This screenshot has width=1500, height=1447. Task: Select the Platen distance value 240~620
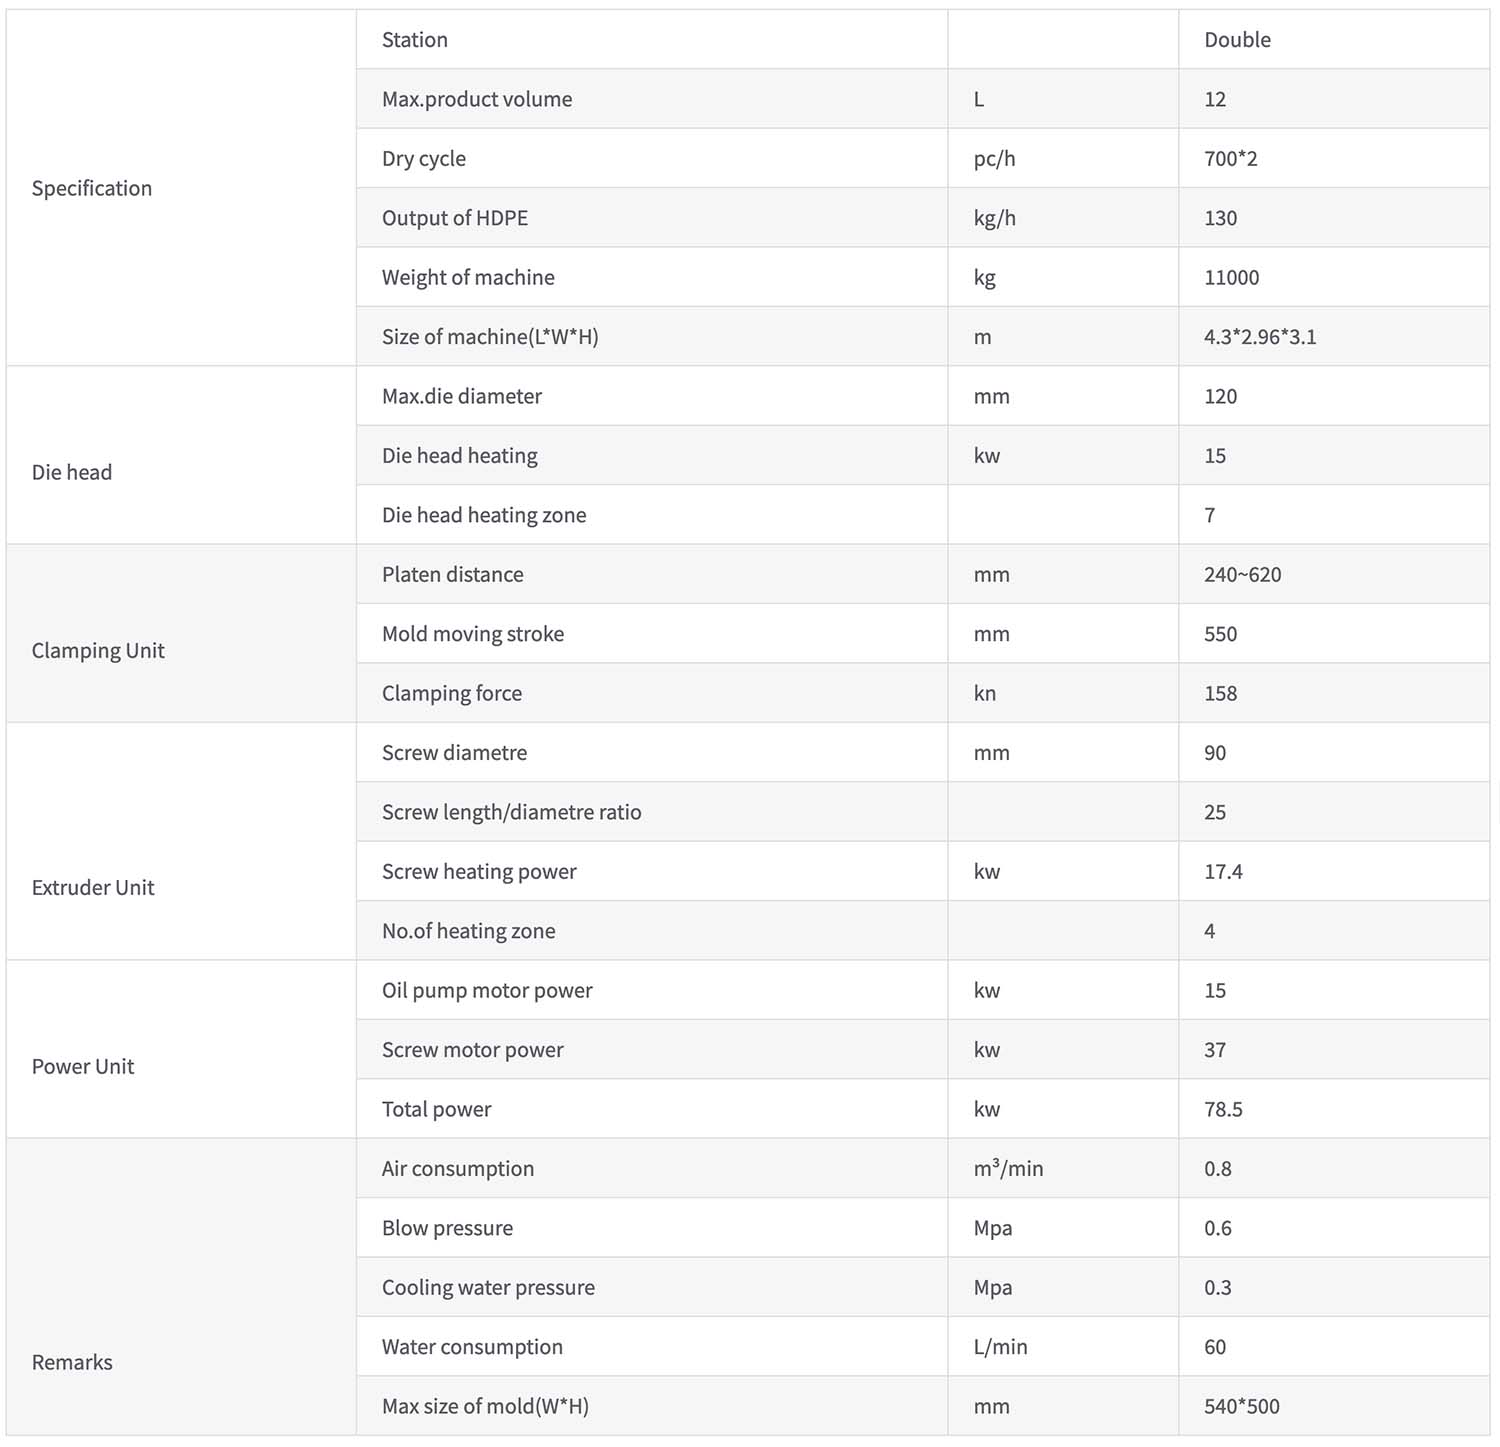(1243, 574)
